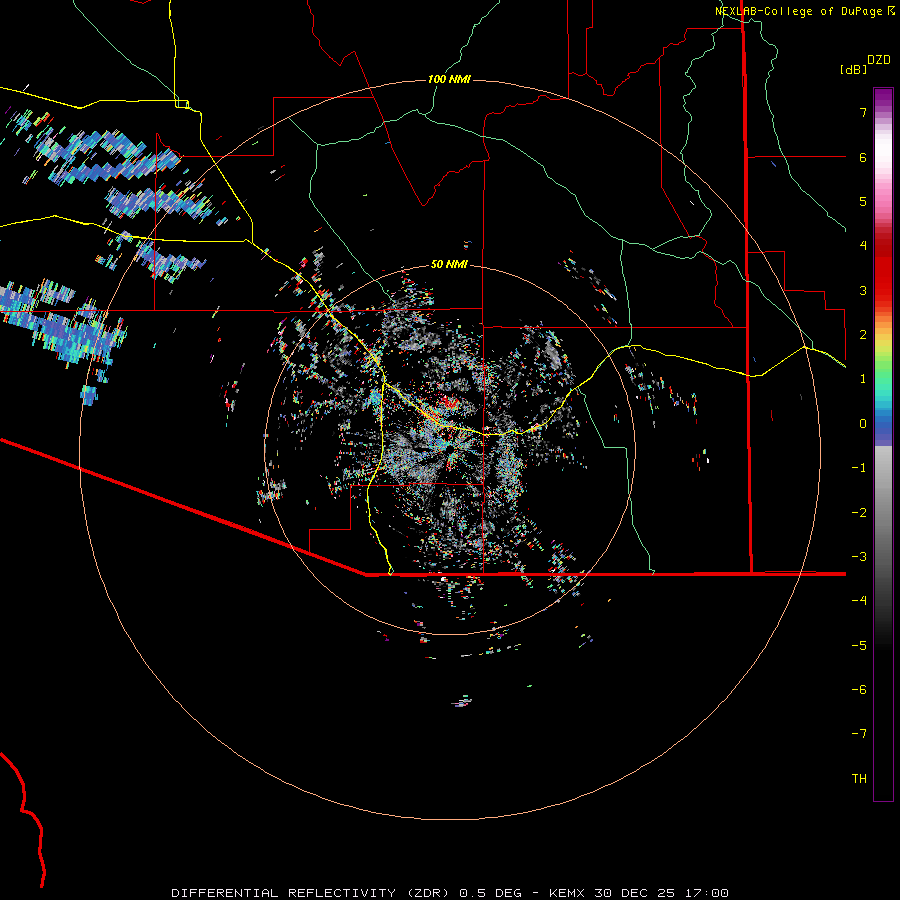Click the 0 value on the color scale
The height and width of the screenshot is (900, 900).
click(863, 424)
